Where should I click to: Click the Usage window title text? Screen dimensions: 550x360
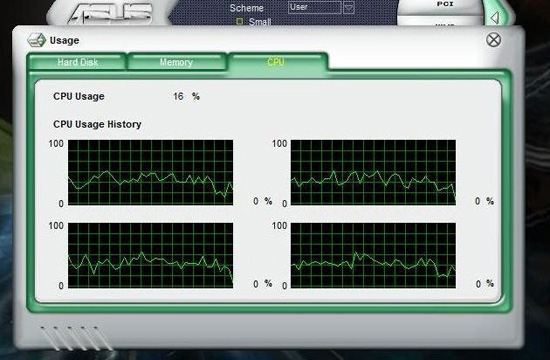(64, 41)
